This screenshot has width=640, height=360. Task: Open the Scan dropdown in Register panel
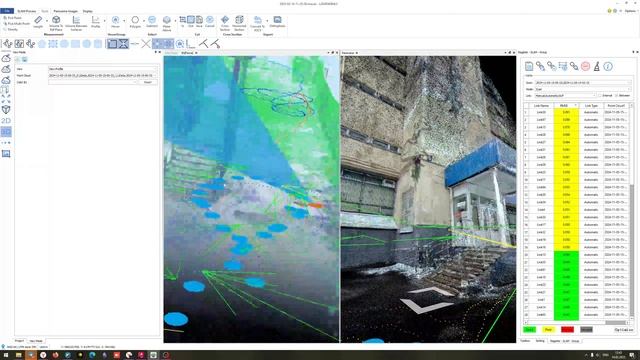pyautogui.click(x=583, y=83)
